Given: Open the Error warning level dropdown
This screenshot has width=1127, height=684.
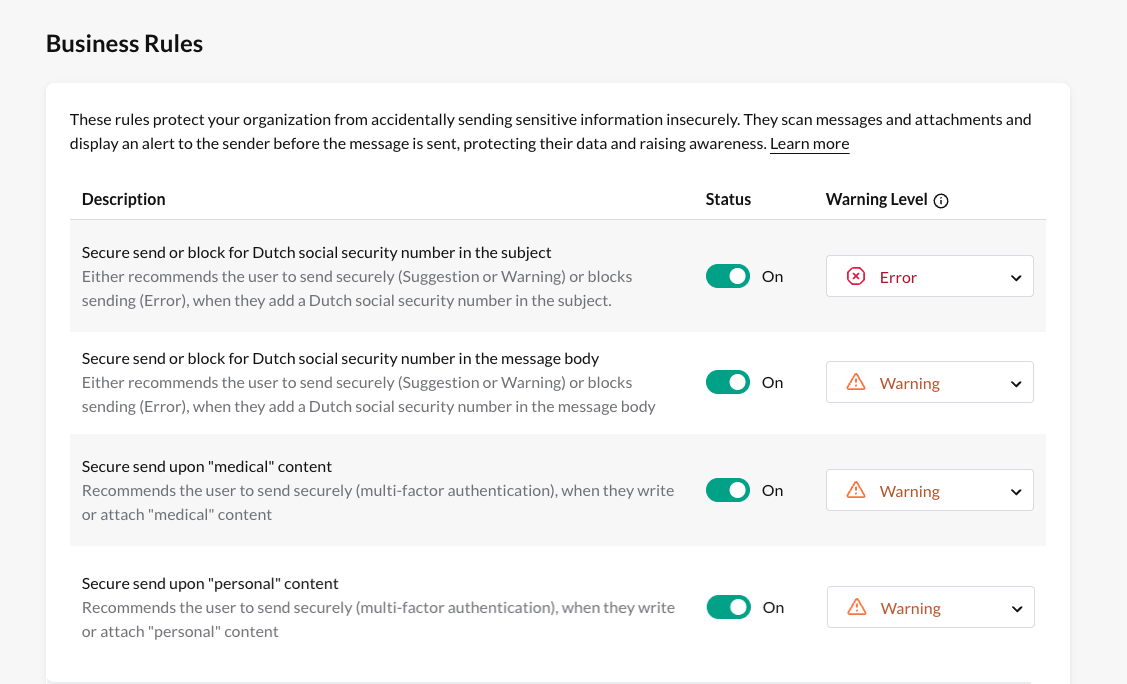Looking at the screenshot, I should (x=929, y=277).
